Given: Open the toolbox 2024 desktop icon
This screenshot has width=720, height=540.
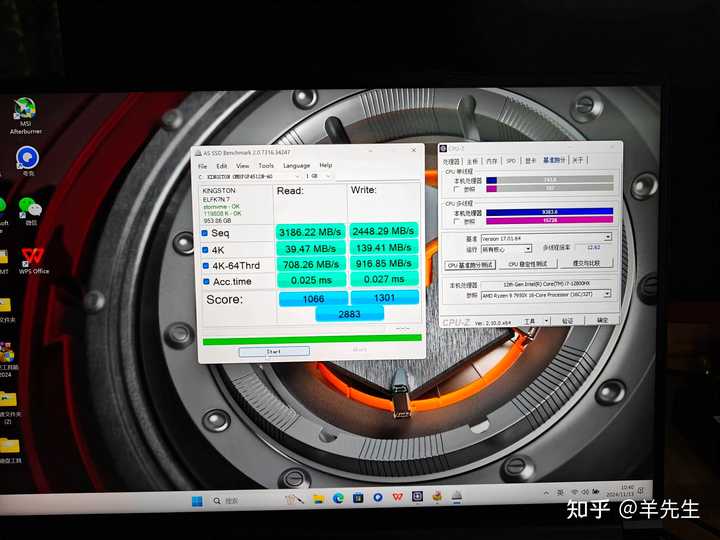Looking at the screenshot, I should 8,359.
